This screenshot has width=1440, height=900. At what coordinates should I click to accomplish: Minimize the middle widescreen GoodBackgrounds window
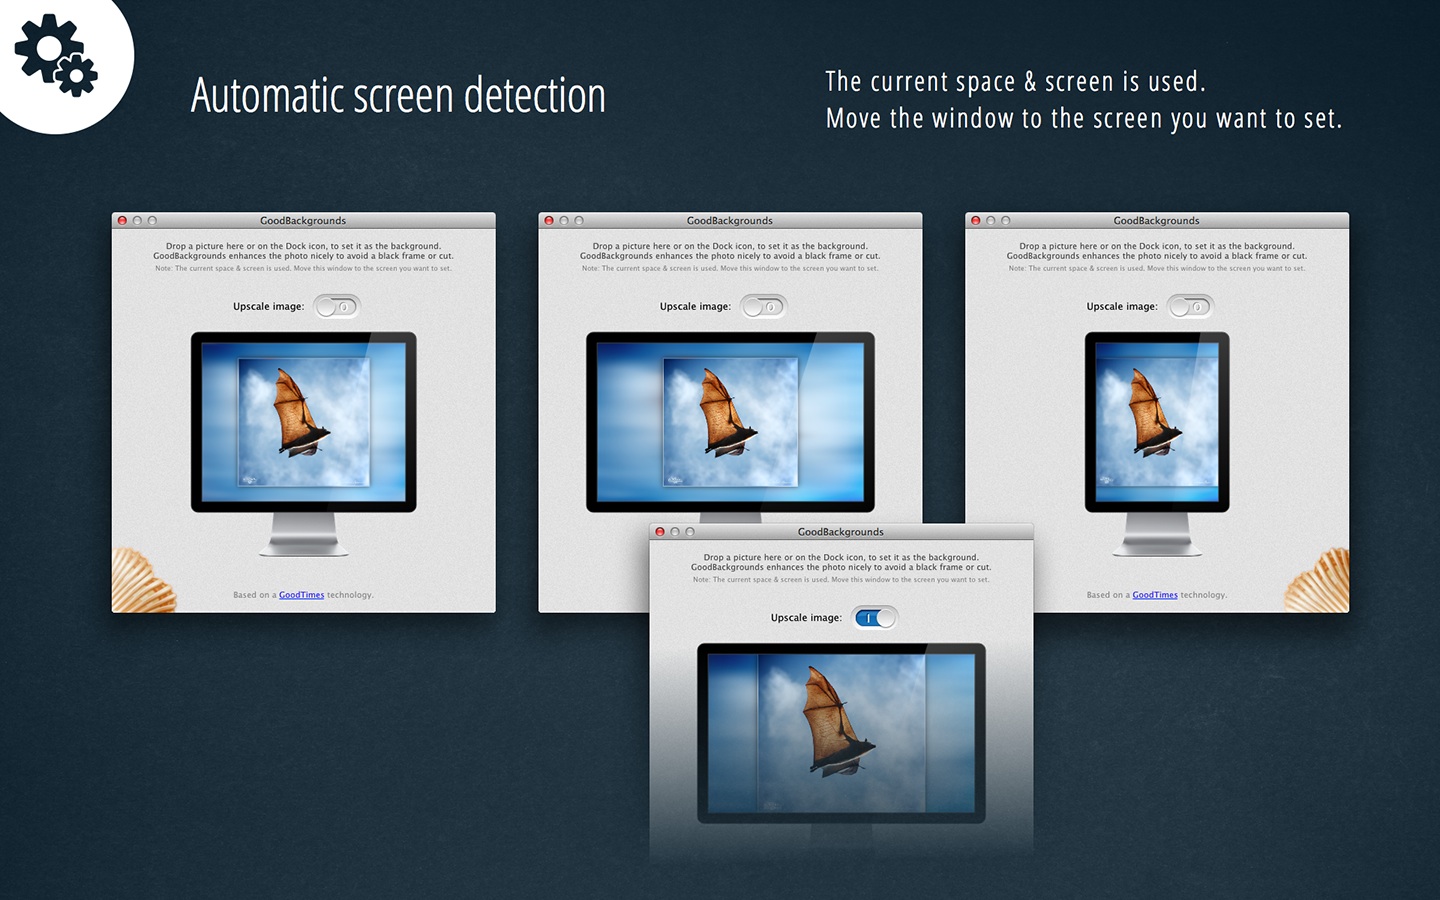(x=564, y=221)
